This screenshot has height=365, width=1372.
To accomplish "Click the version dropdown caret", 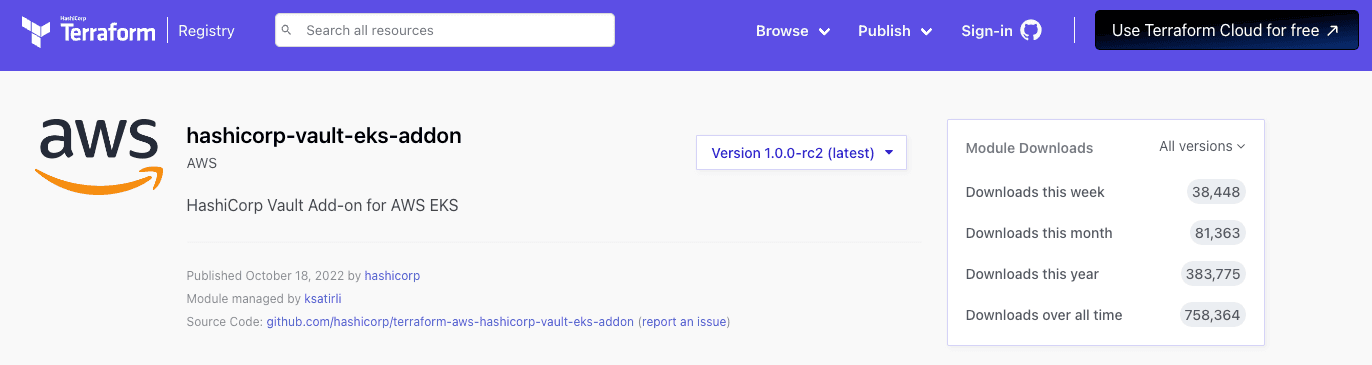I will 888,153.
